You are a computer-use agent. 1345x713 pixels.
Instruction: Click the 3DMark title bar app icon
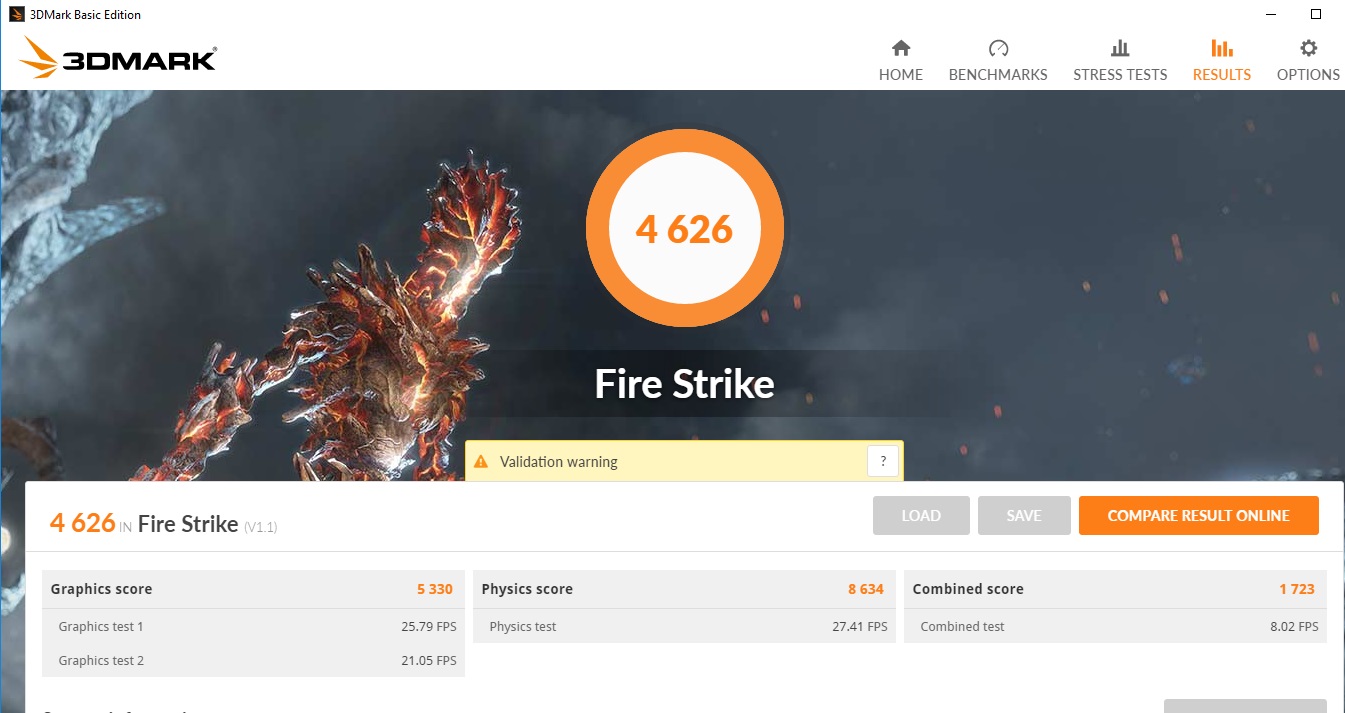click(17, 15)
